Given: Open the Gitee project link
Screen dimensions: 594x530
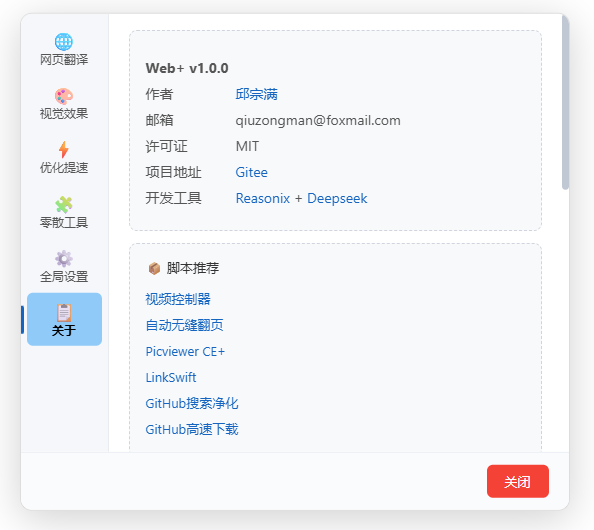Looking at the screenshot, I should 252,172.
